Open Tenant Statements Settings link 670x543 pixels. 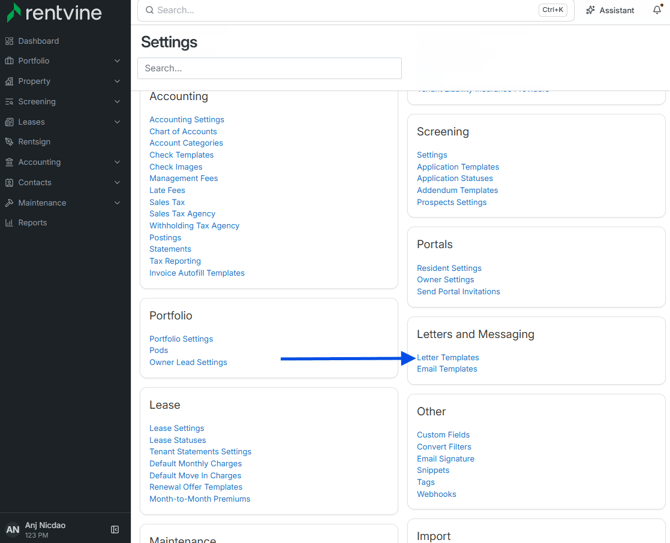(200, 452)
